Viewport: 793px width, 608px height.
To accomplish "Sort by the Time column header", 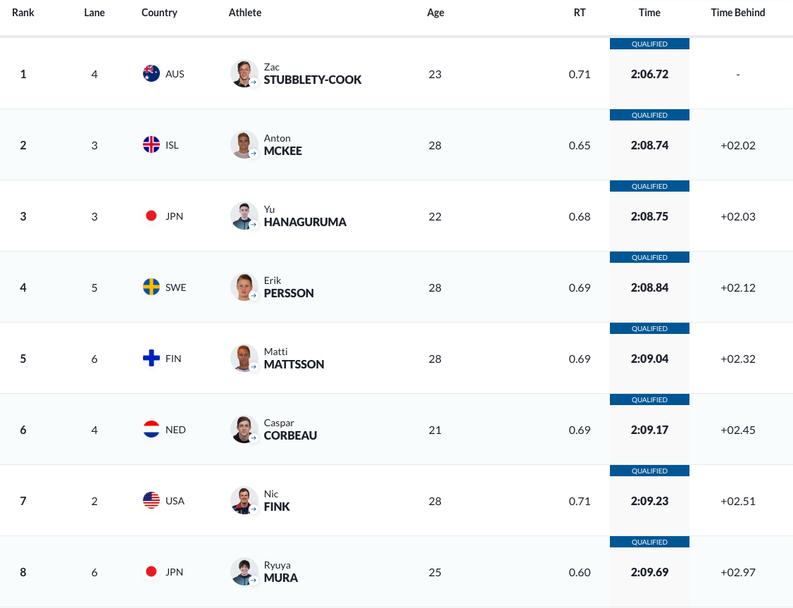I will 649,13.
